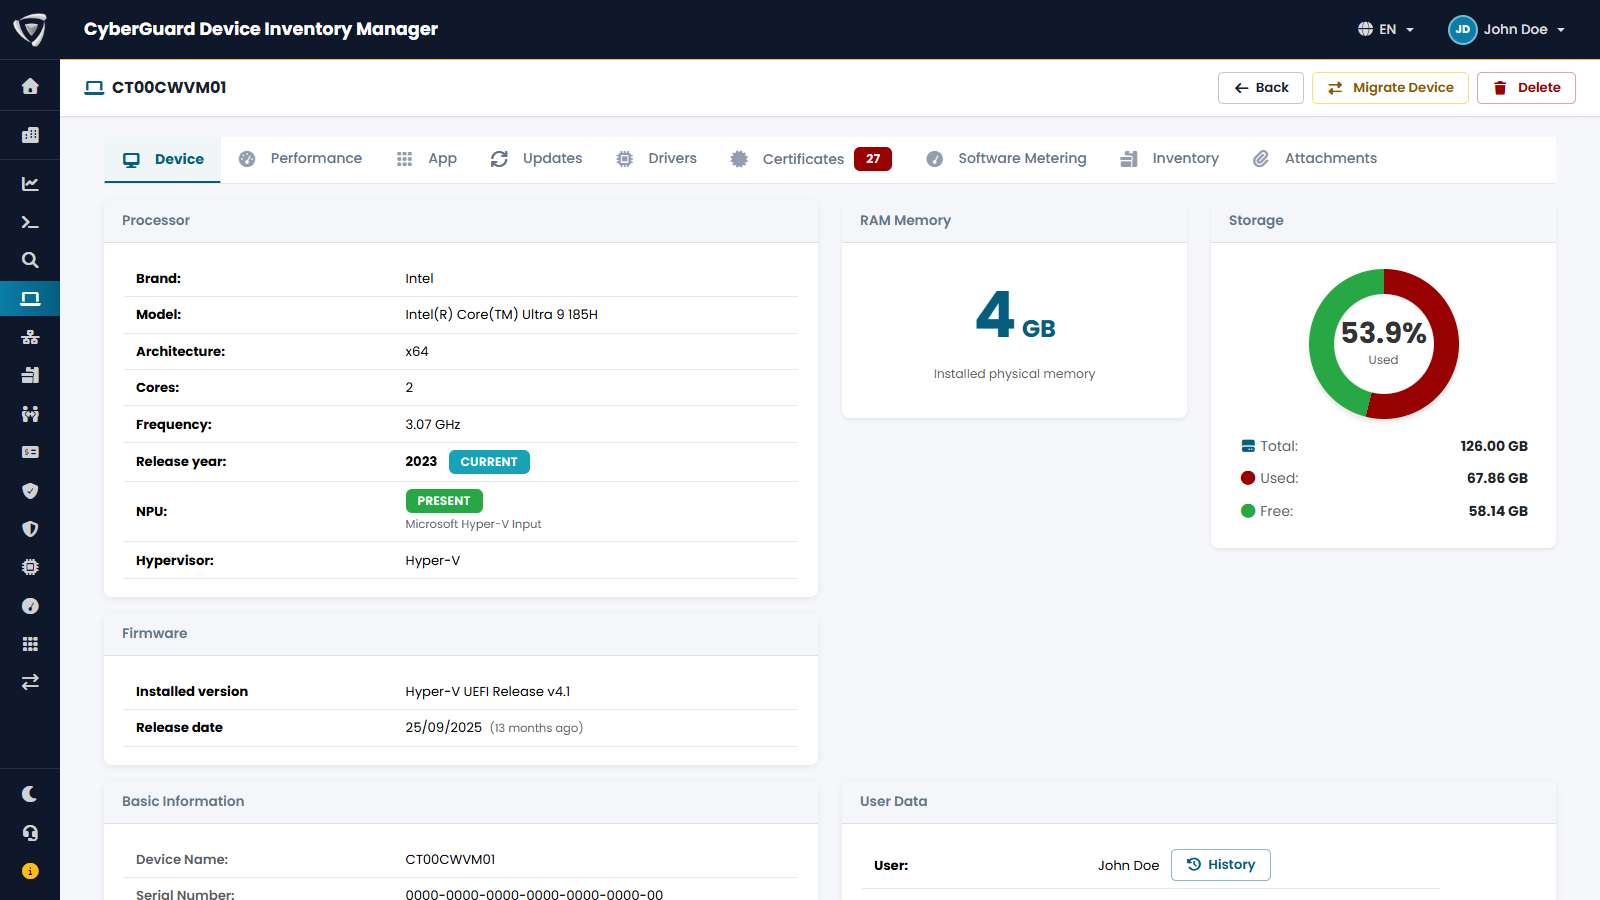This screenshot has width=1600, height=900.
Task: Open the terminal prompt icon in sidebar
Action: [x=30, y=222]
